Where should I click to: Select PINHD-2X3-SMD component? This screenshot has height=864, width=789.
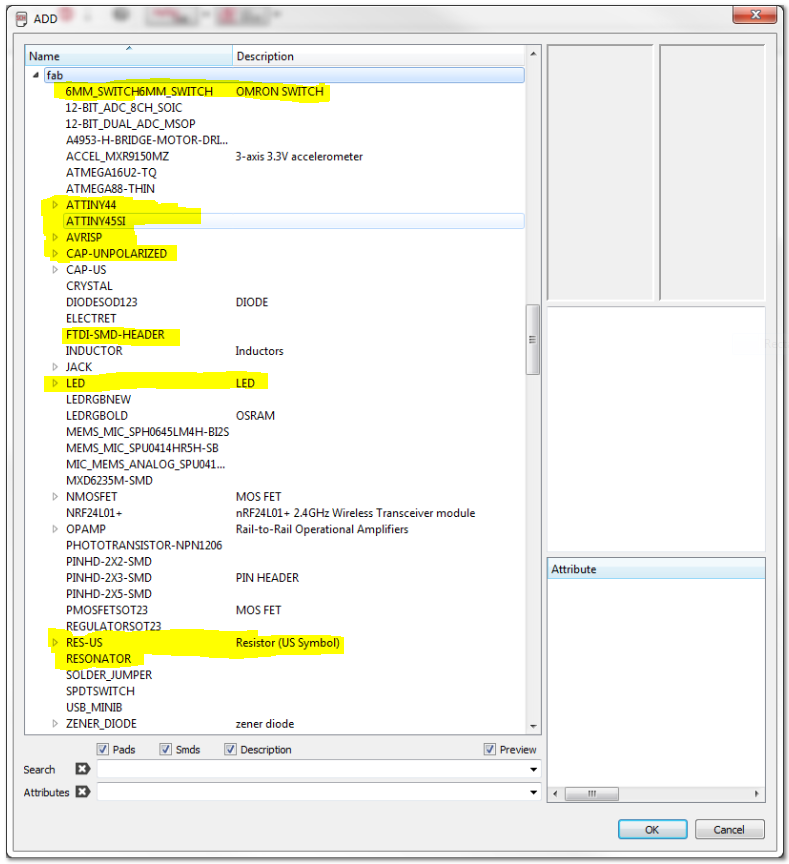(x=109, y=577)
